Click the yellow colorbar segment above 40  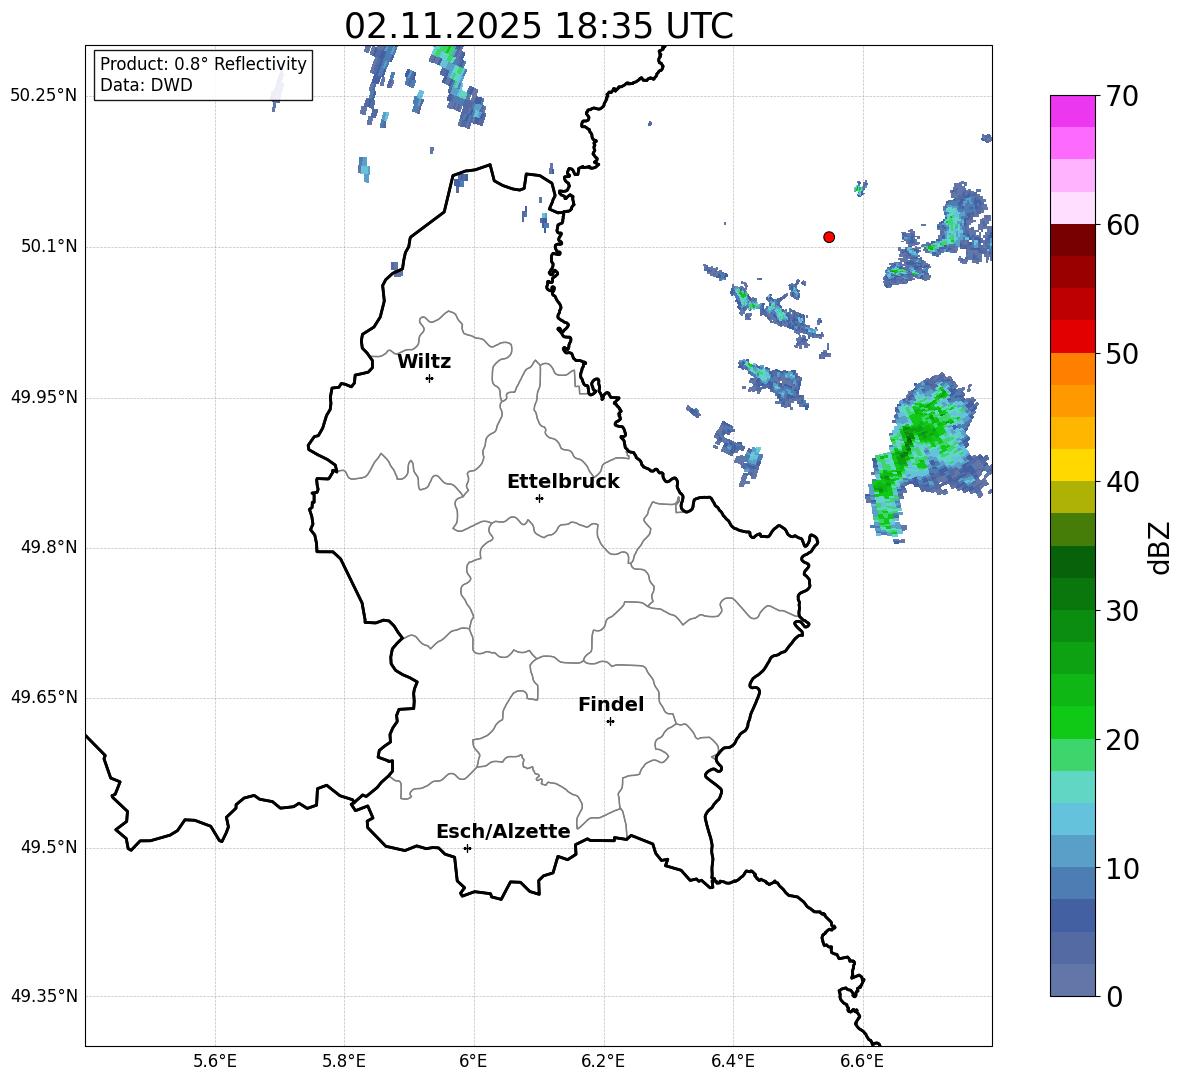click(x=1073, y=465)
